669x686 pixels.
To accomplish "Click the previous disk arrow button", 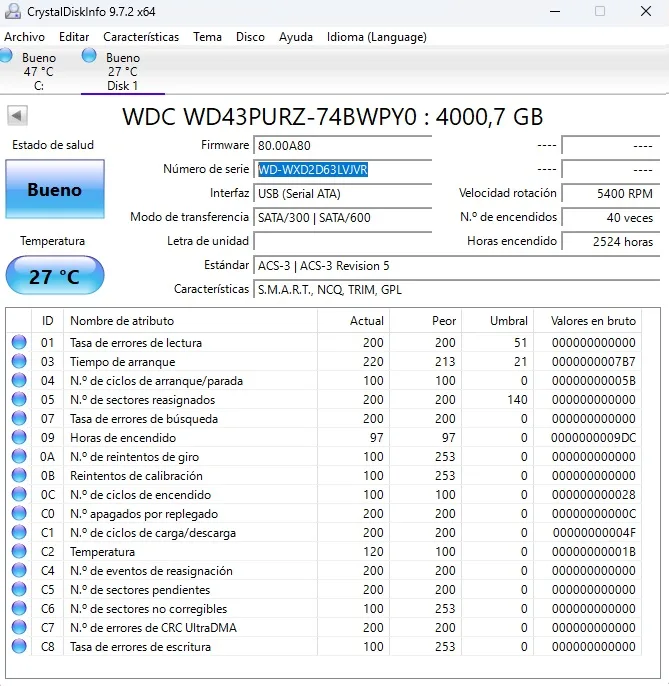I will tap(17, 116).
